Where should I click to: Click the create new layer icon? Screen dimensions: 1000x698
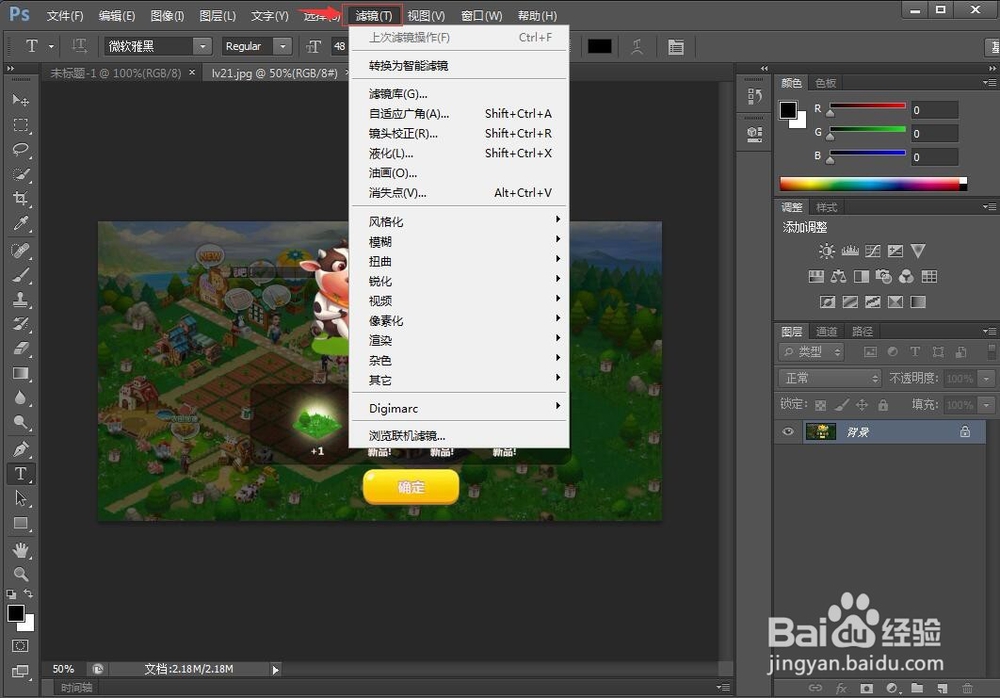(942, 688)
